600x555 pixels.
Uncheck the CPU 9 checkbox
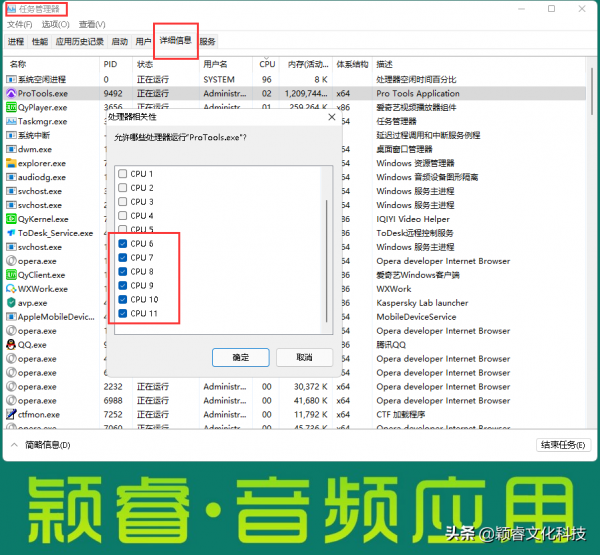point(122,286)
